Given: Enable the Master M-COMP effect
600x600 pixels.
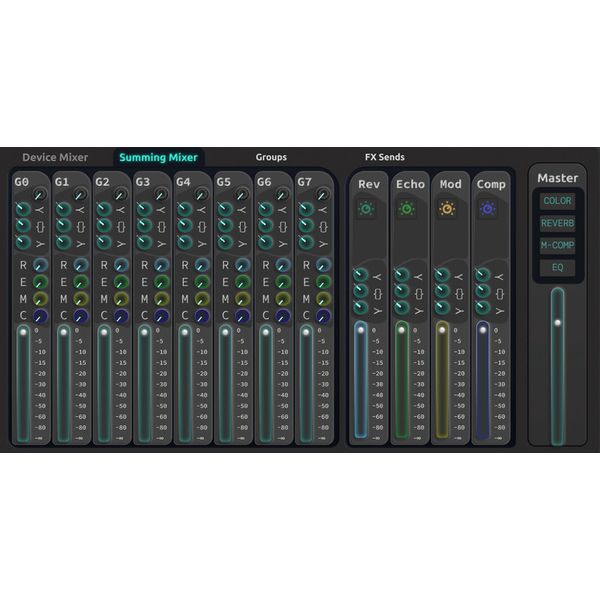Looking at the screenshot, I should (x=557, y=245).
